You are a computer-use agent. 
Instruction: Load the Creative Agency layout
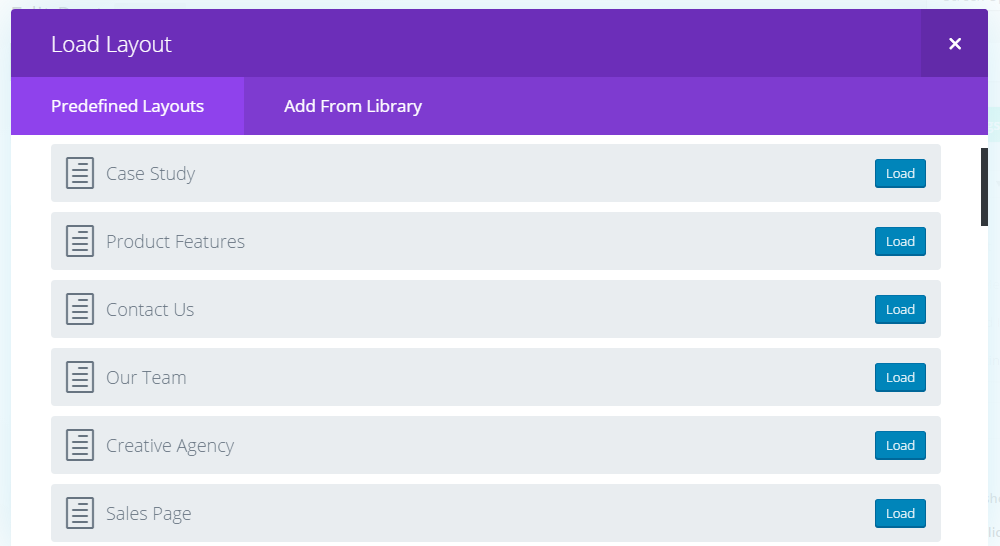900,446
